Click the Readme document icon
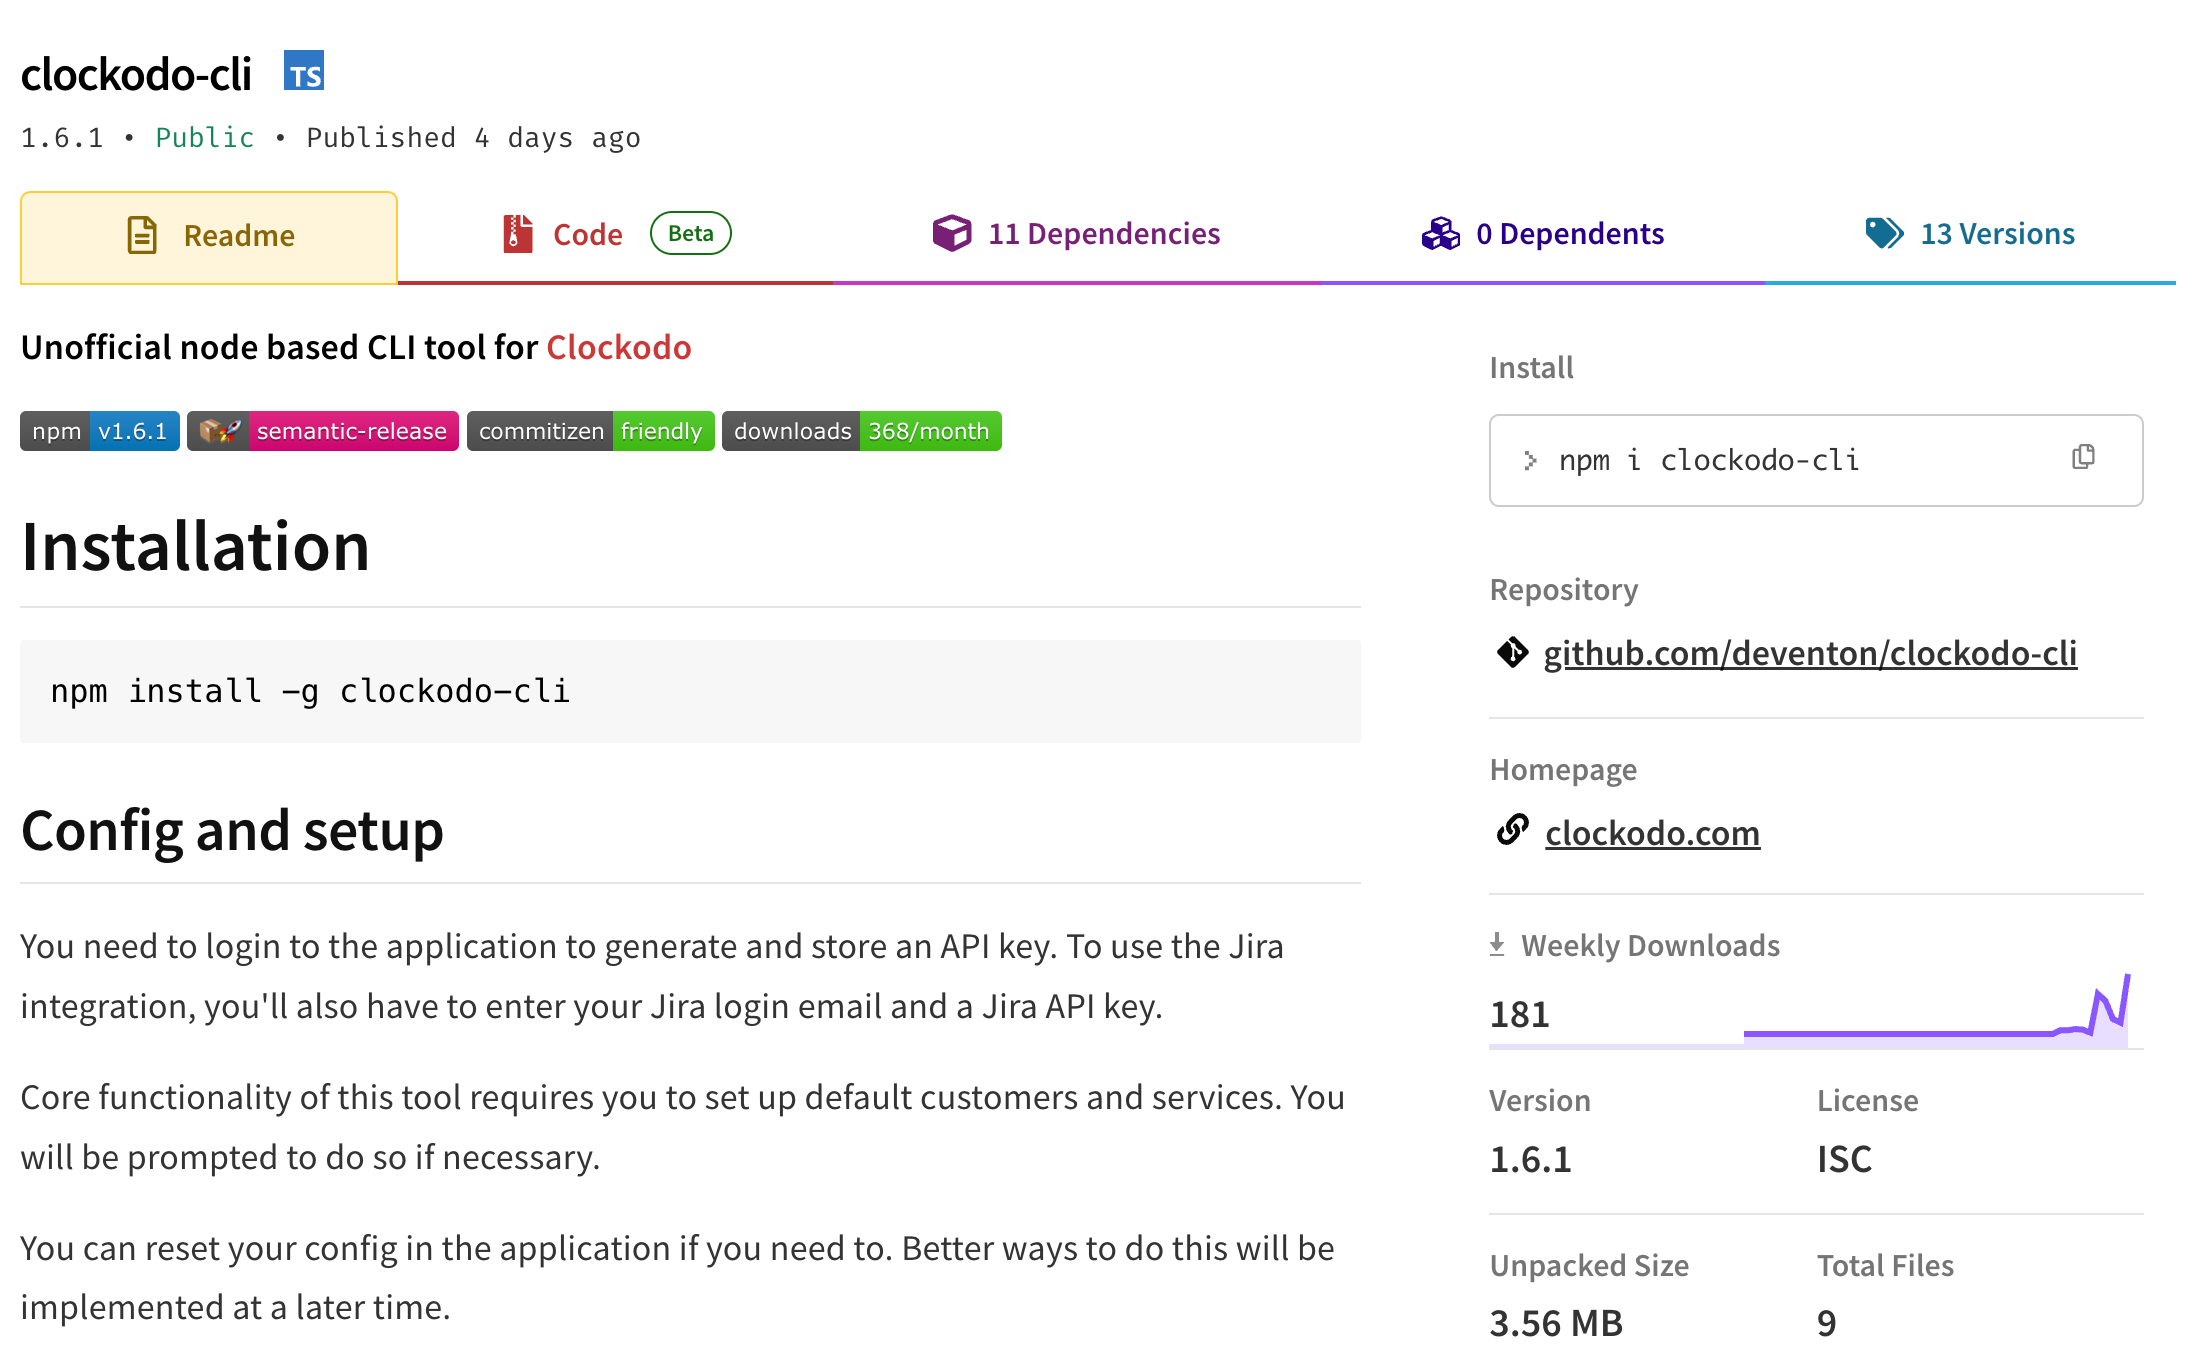The image size is (2194, 1364). tap(142, 235)
